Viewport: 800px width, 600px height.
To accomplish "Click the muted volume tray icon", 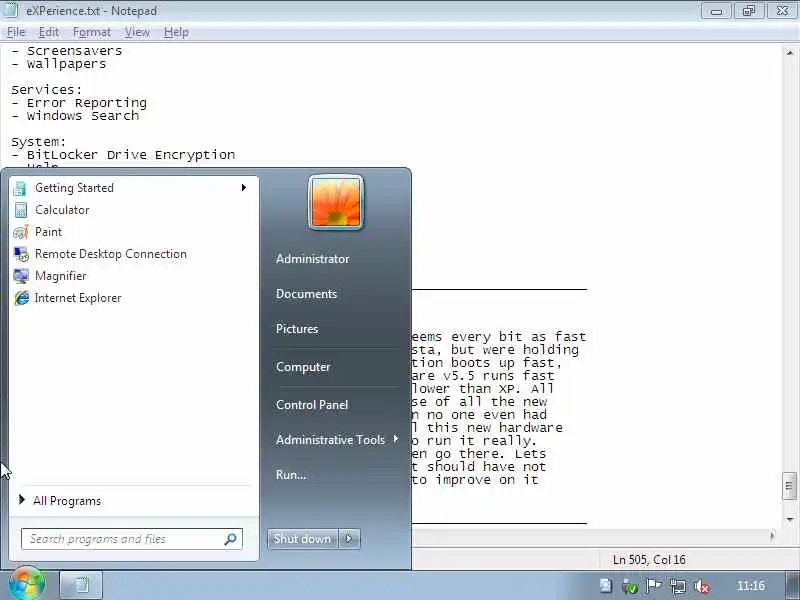I will click(x=702, y=587).
